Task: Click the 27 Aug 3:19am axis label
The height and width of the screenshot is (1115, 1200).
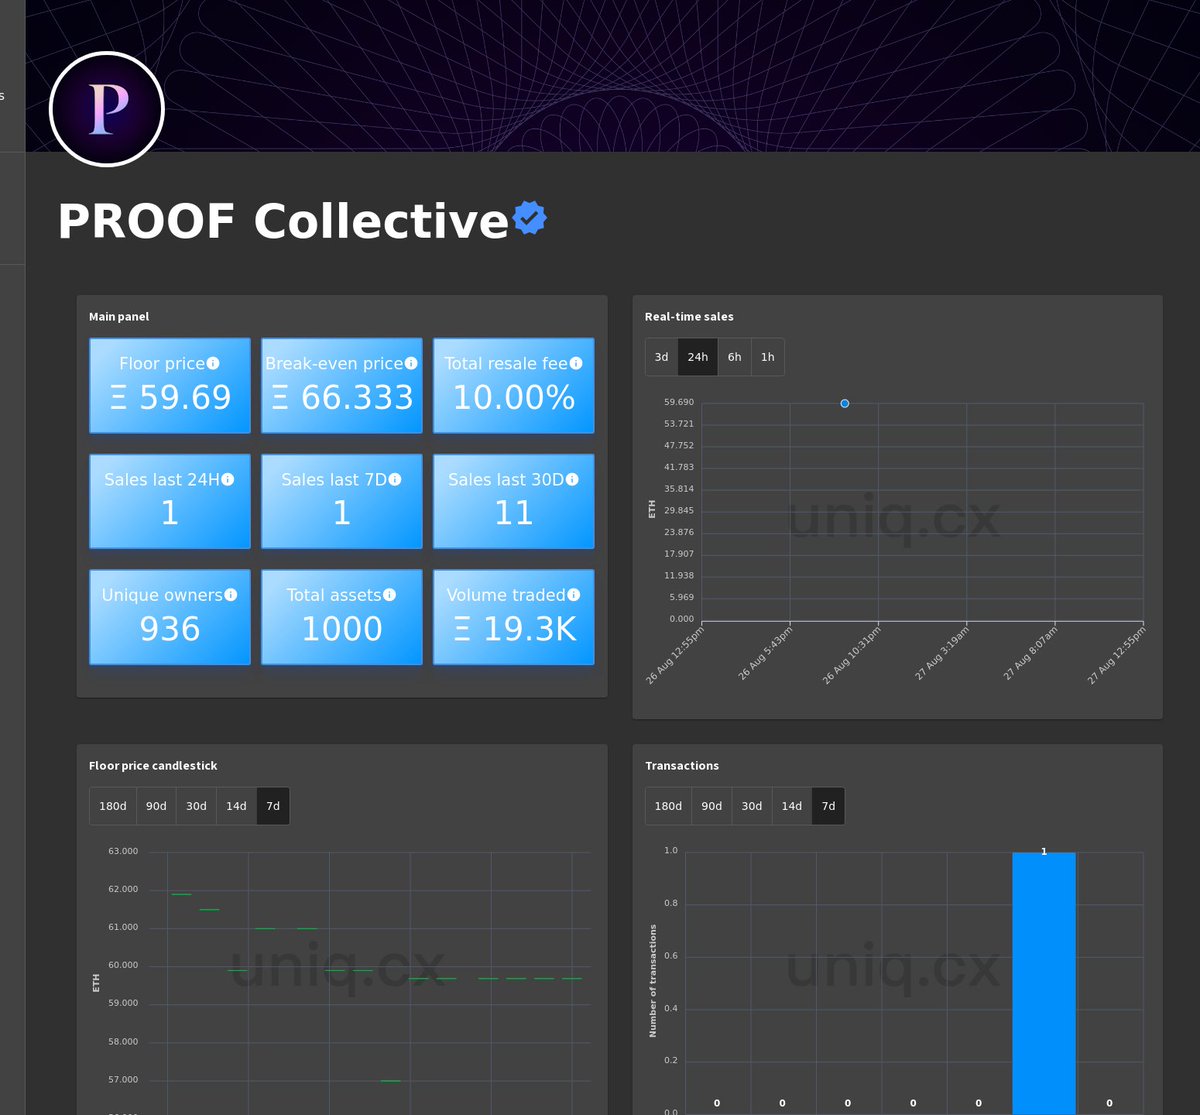Action: tap(942, 655)
